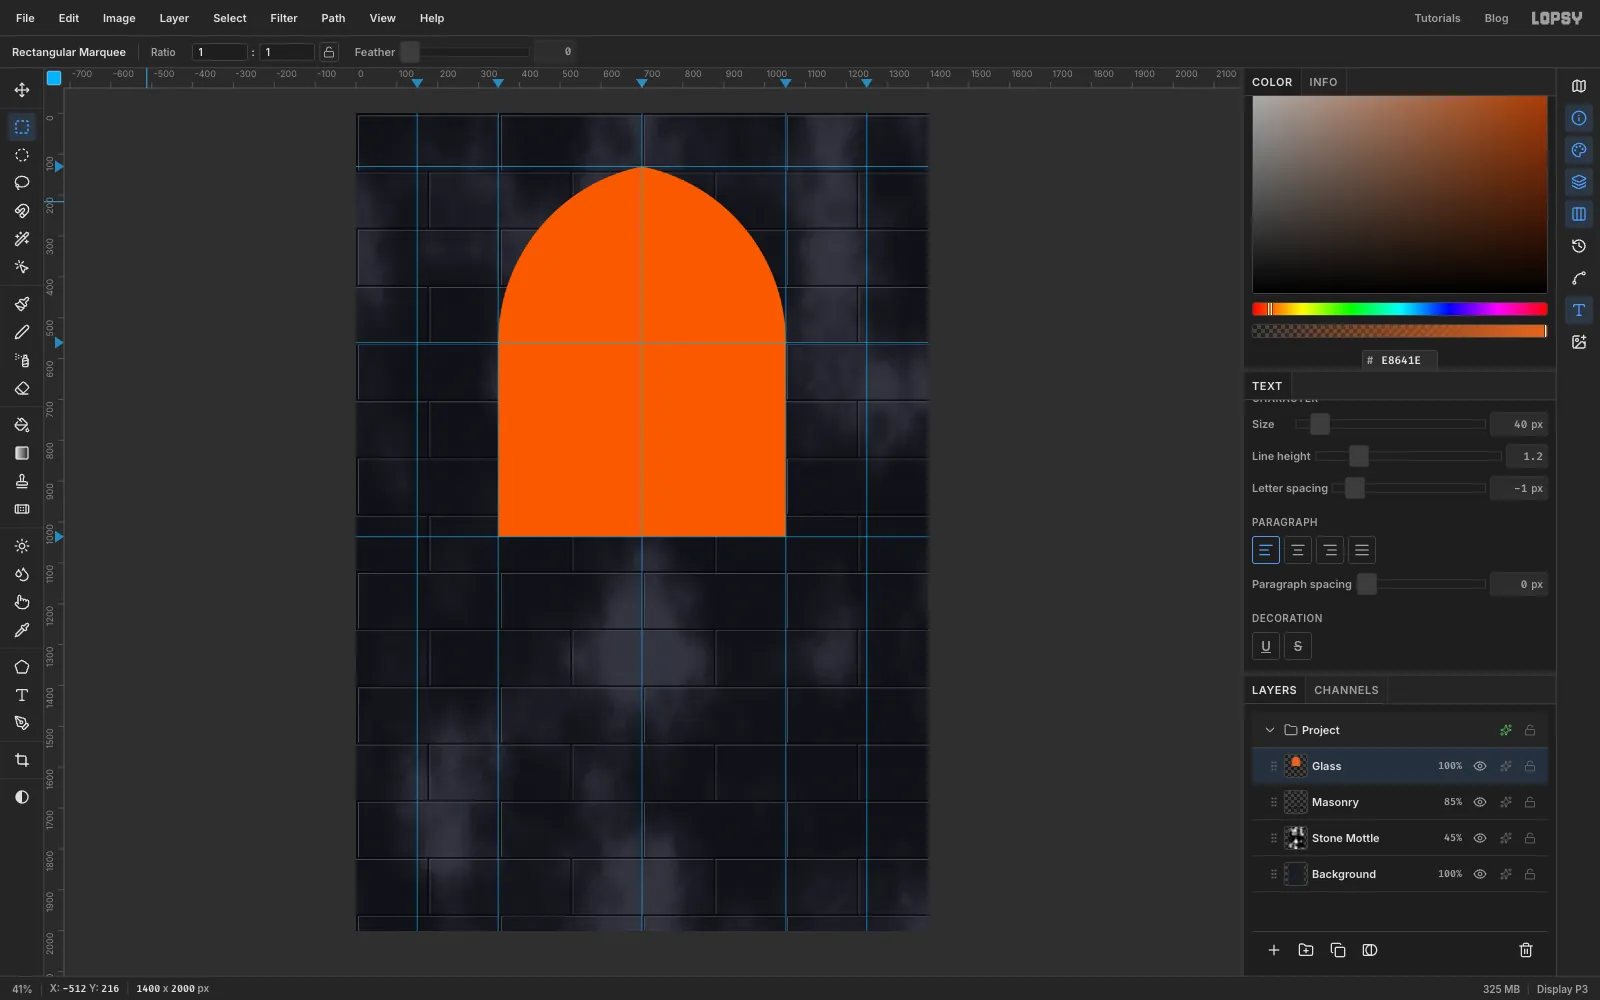
Task: Select the Clone Stamp tool
Action: coord(22,481)
